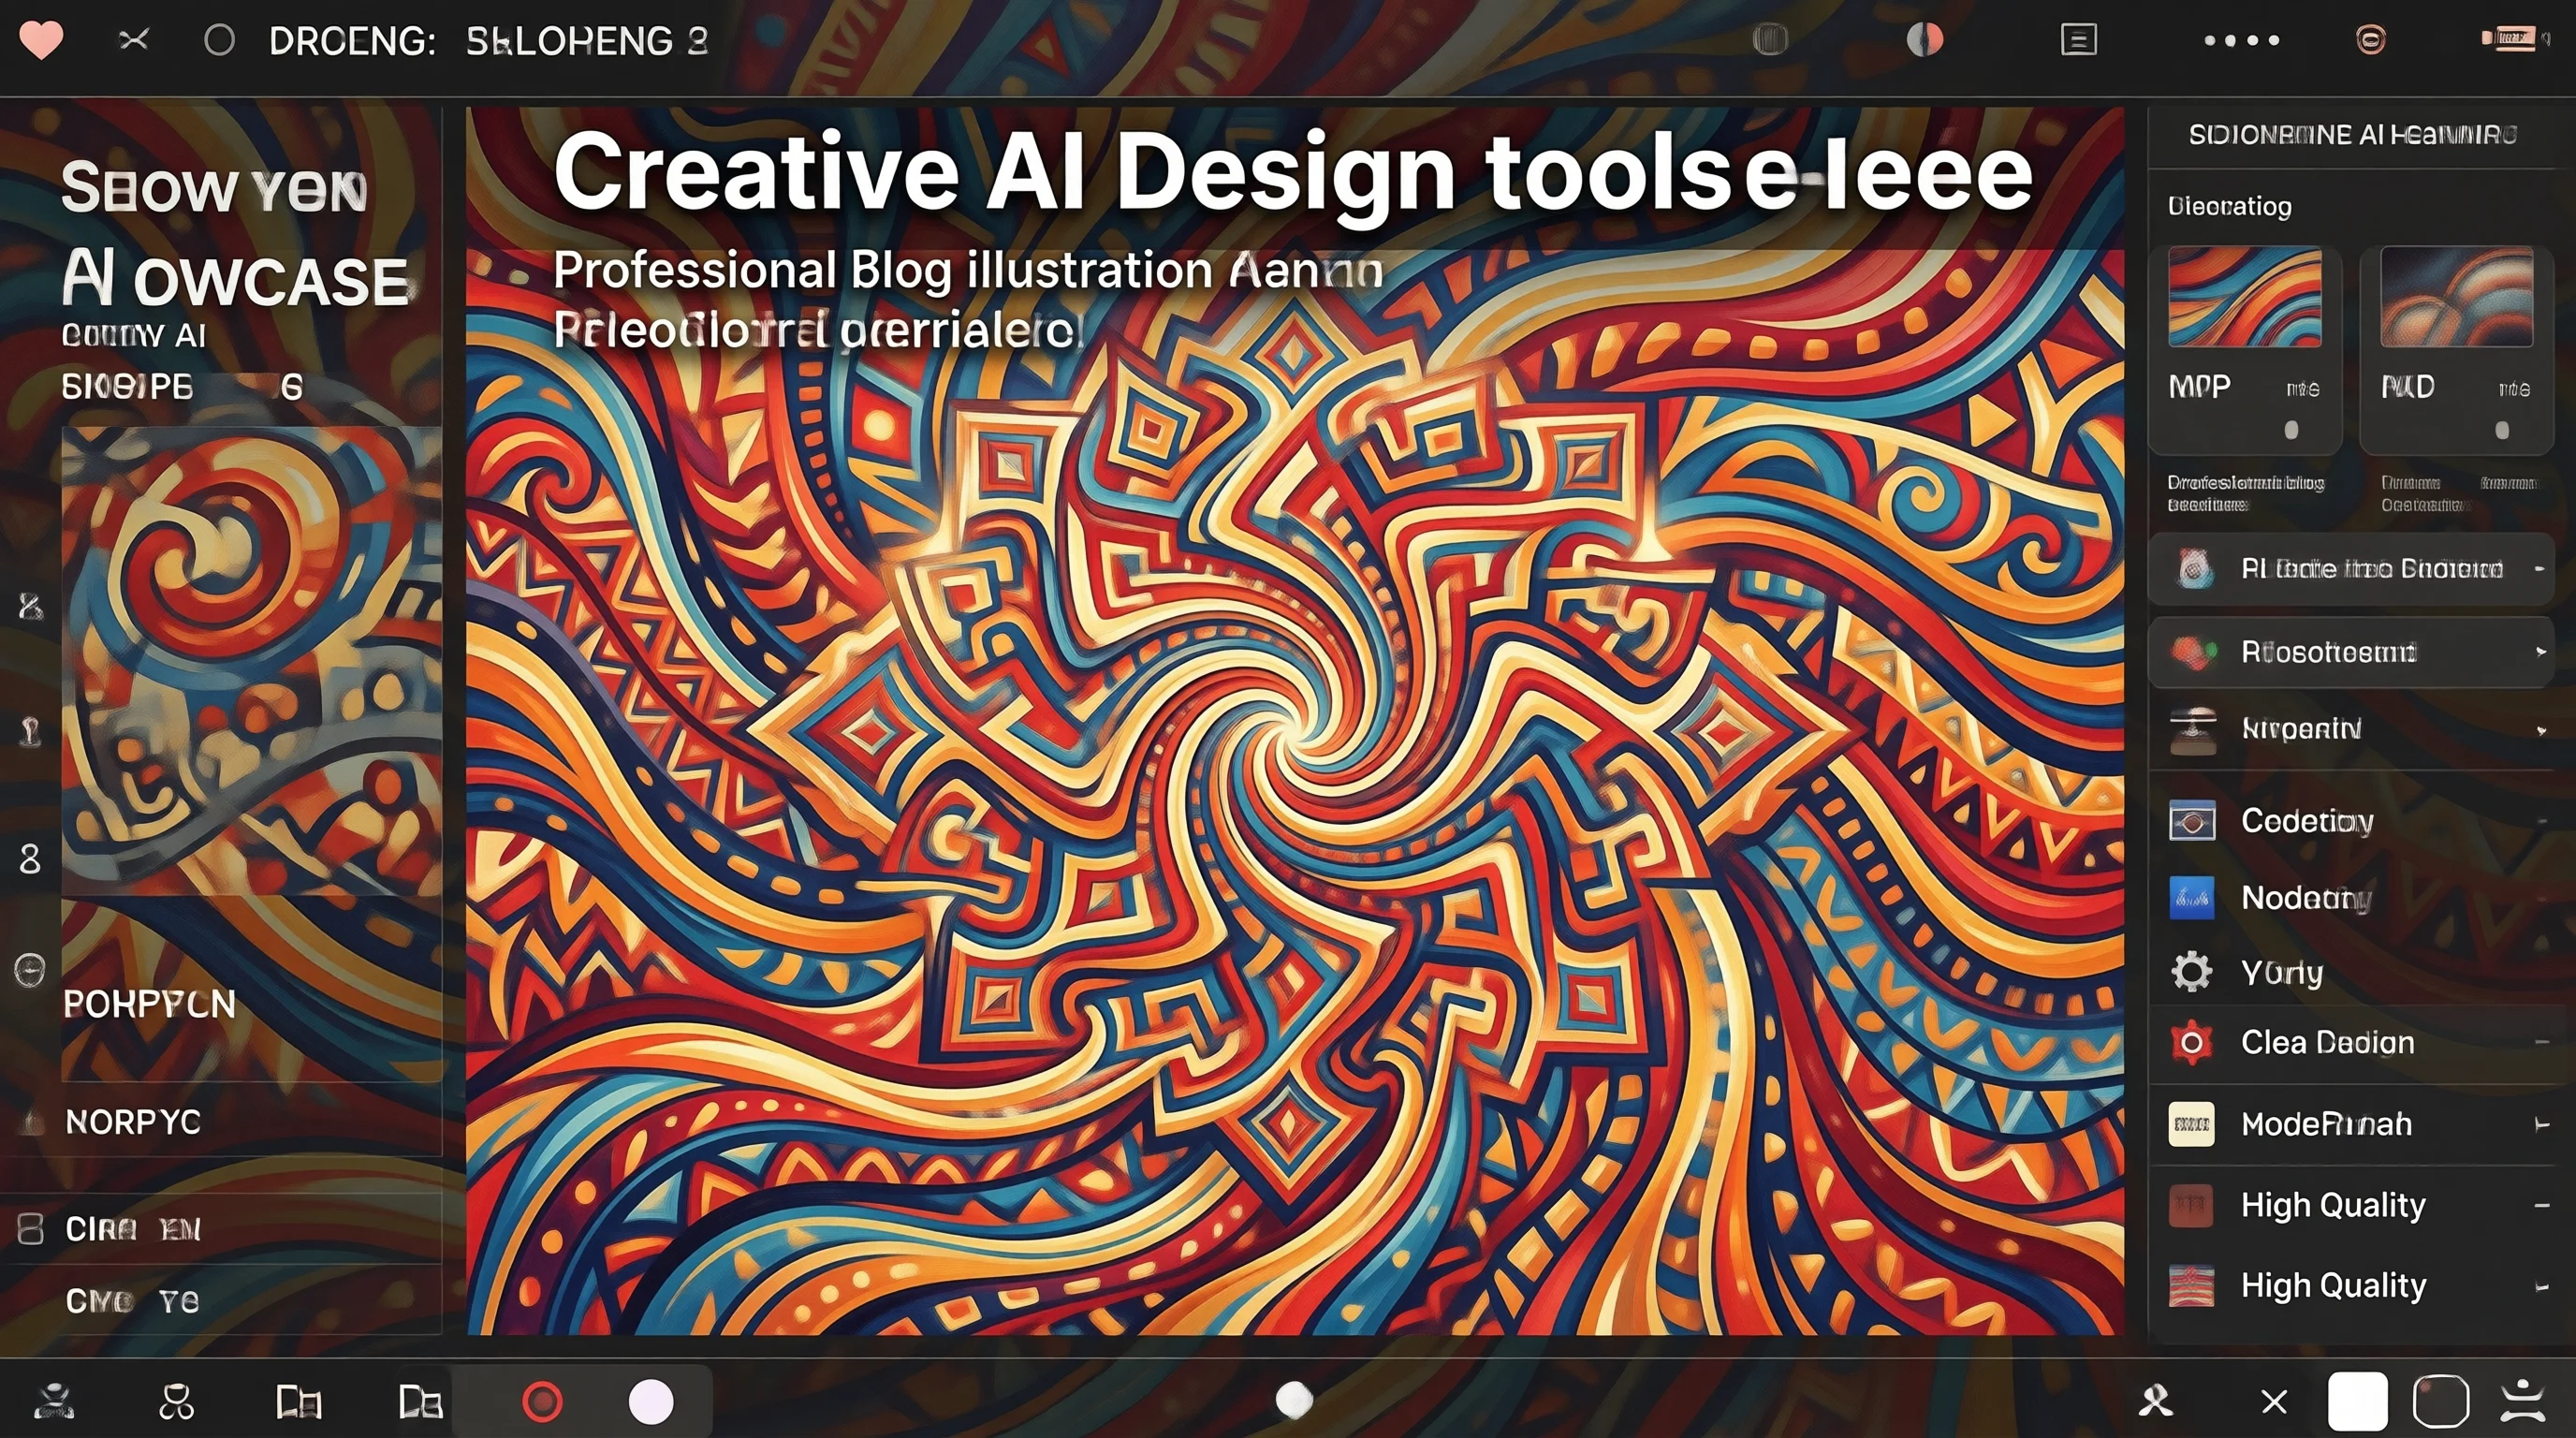This screenshot has width=2576, height=1438.
Task: Click the NORPYC label in left panel
Action: click(x=133, y=1122)
